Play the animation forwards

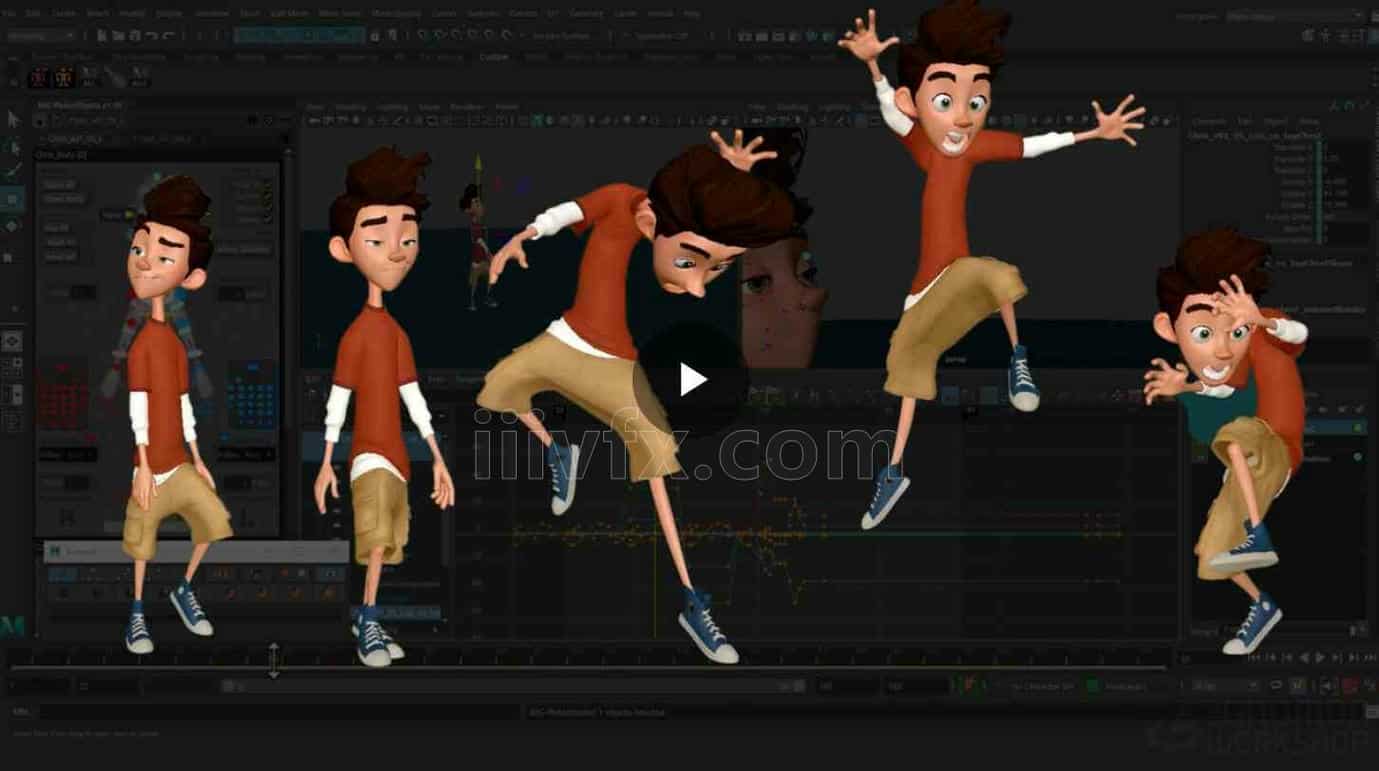coord(1320,658)
